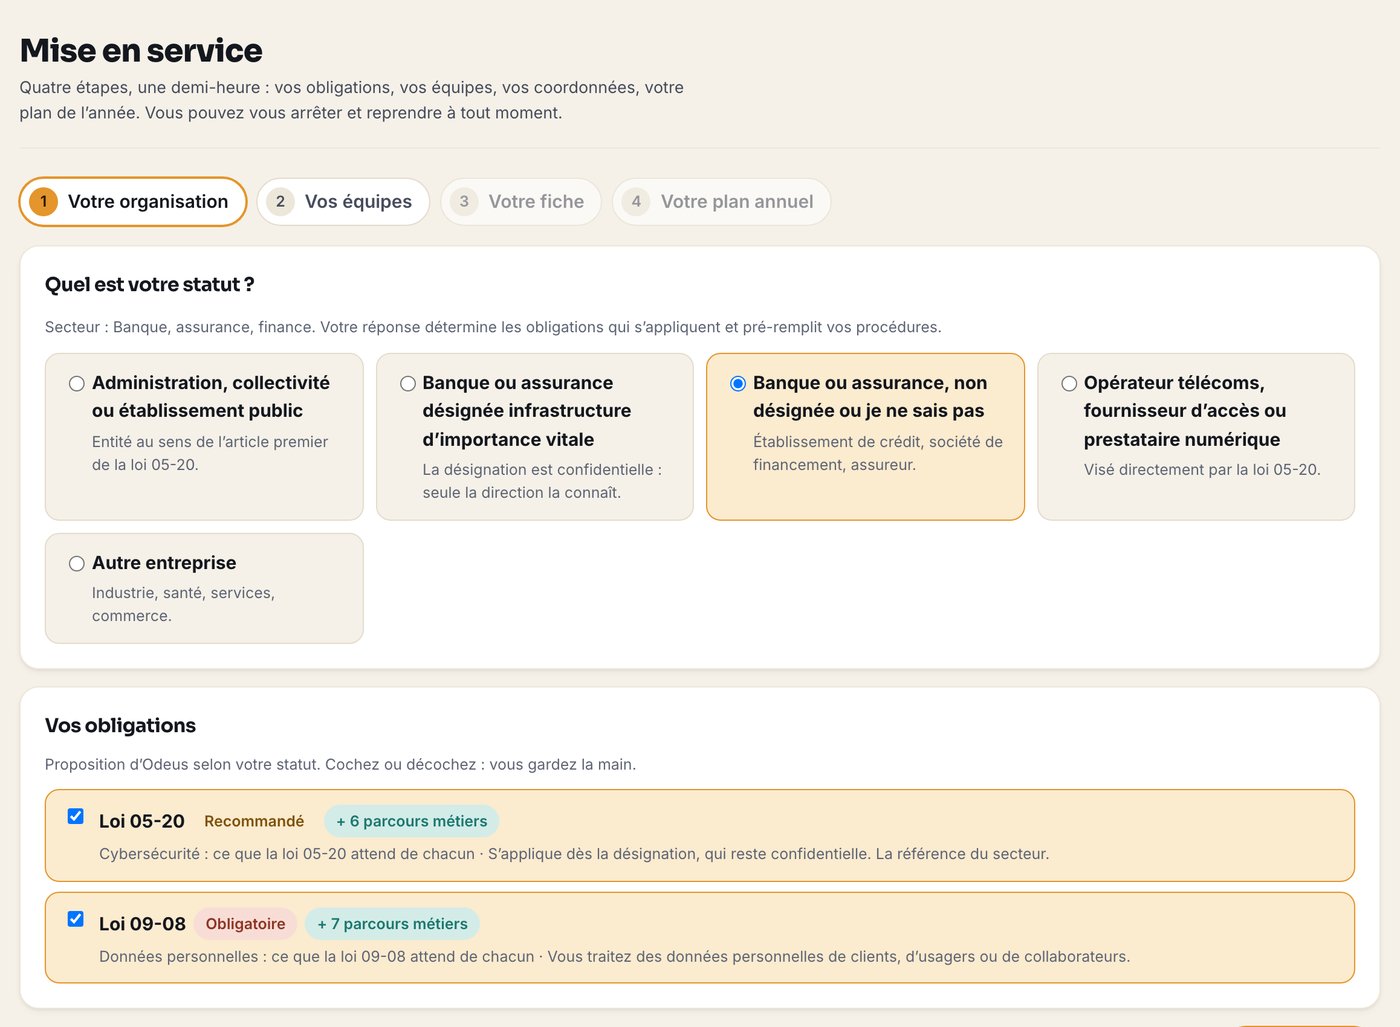
Task: Click the Loi 09-08 obligation title
Action: 142,924
